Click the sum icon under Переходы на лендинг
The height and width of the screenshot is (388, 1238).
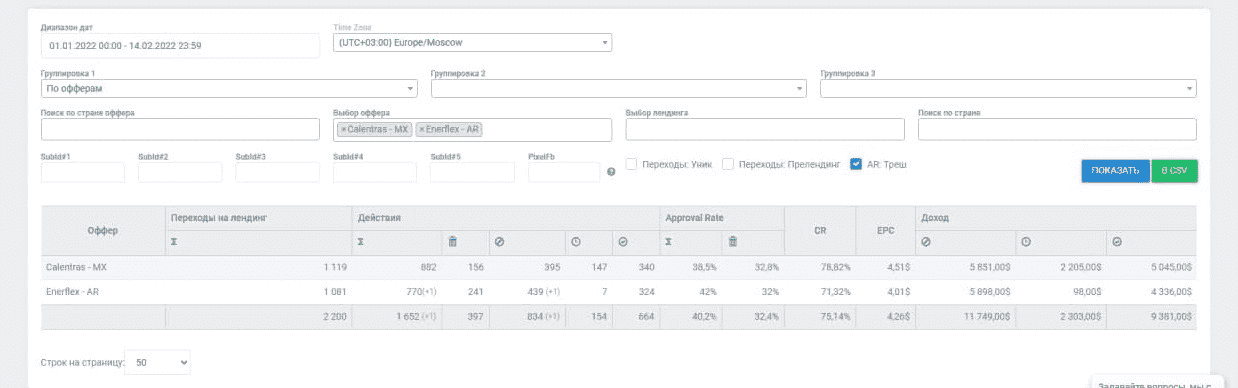(x=174, y=242)
